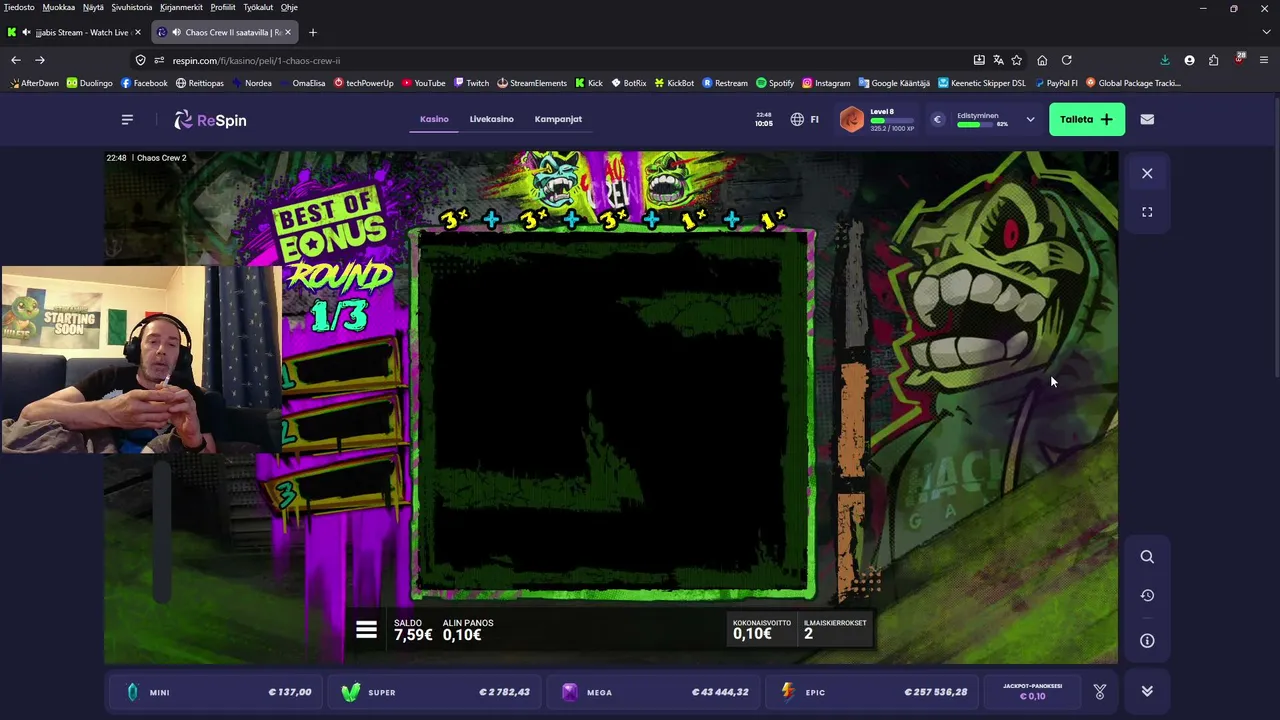Viewport: 1280px width, 720px height.
Task: Open the Kasino tab
Action: pos(434,119)
